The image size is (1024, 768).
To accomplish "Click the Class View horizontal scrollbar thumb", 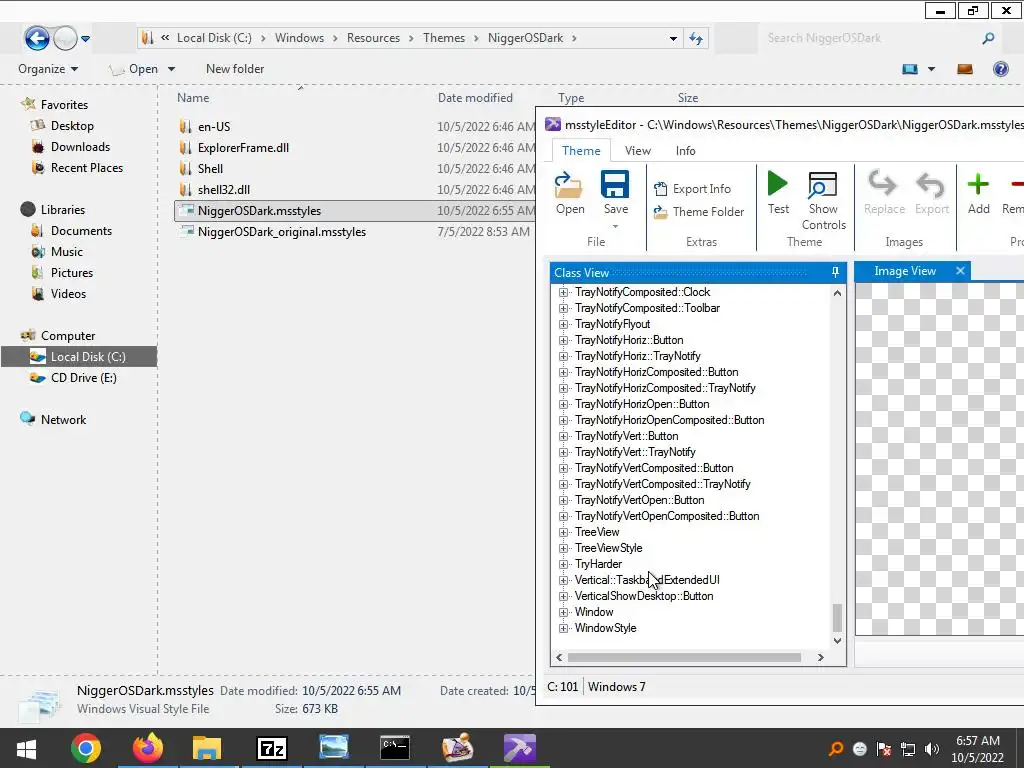I will (684, 658).
